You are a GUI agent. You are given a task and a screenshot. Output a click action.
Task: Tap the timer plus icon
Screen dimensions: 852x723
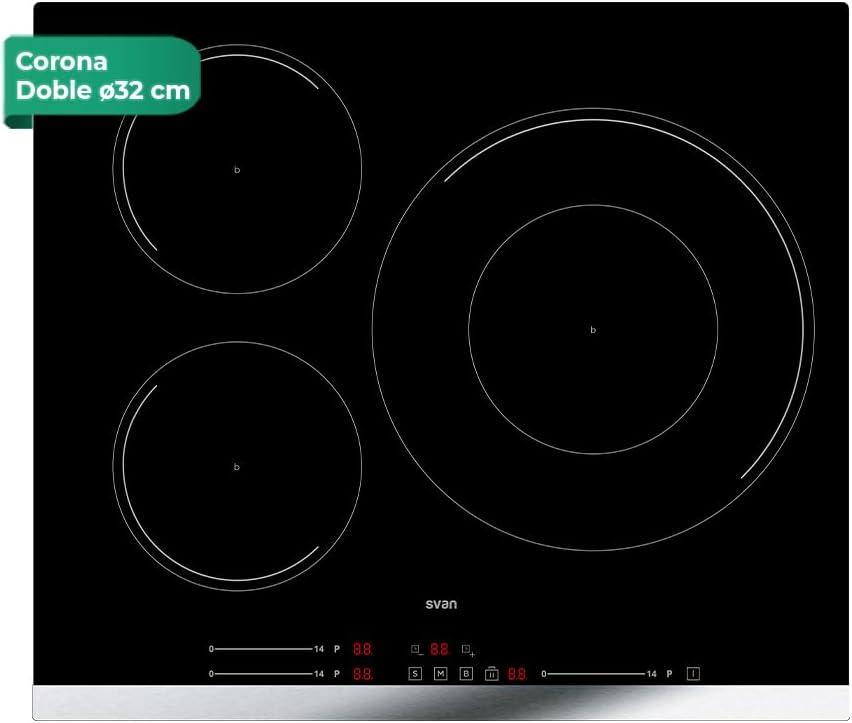467,649
